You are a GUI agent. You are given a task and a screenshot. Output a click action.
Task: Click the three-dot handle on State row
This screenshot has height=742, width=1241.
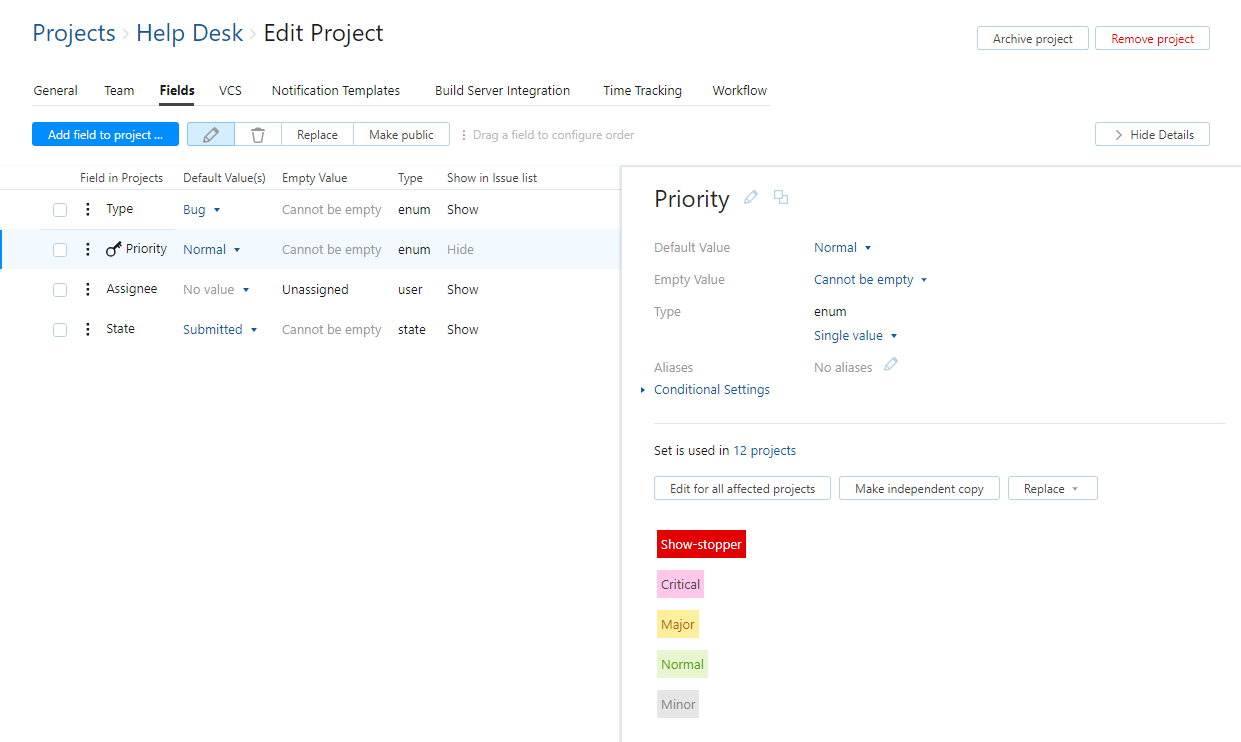pos(87,329)
